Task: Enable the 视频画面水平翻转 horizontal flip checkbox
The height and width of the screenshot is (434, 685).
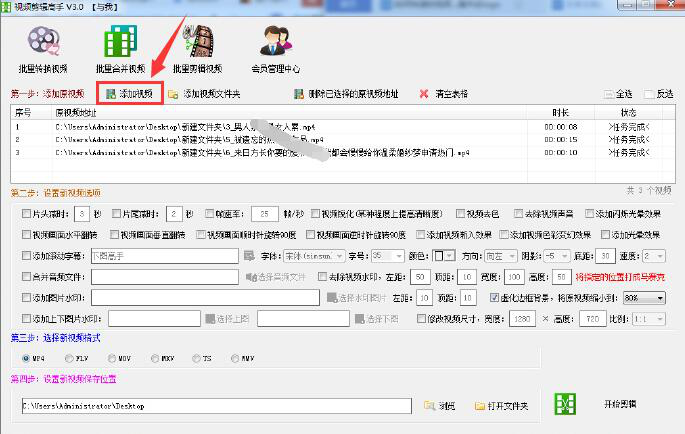Action: 26,235
